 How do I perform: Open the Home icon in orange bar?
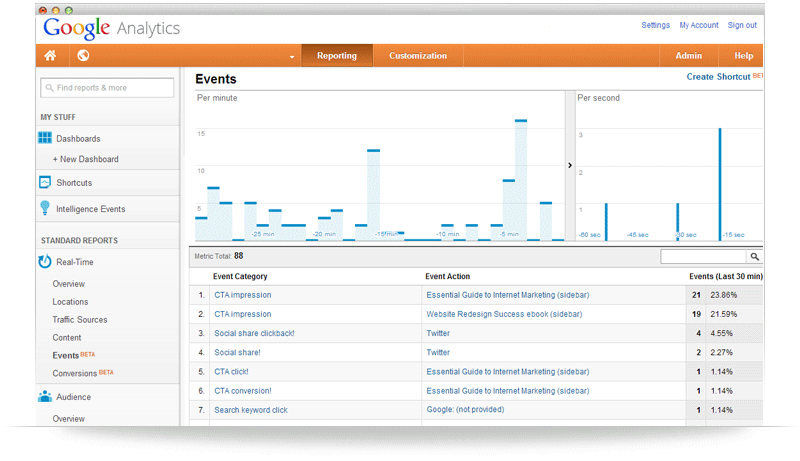click(50, 55)
